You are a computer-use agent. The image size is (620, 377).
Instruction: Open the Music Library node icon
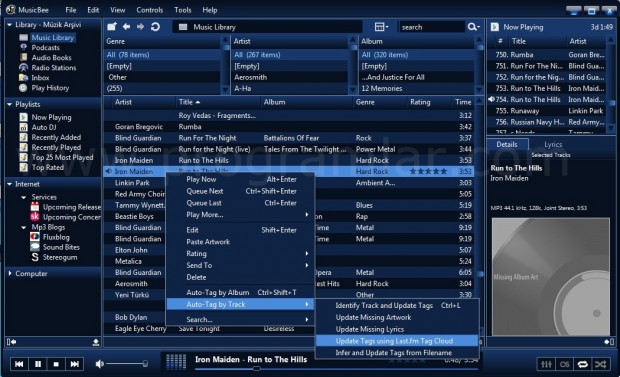(x=23, y=38)
